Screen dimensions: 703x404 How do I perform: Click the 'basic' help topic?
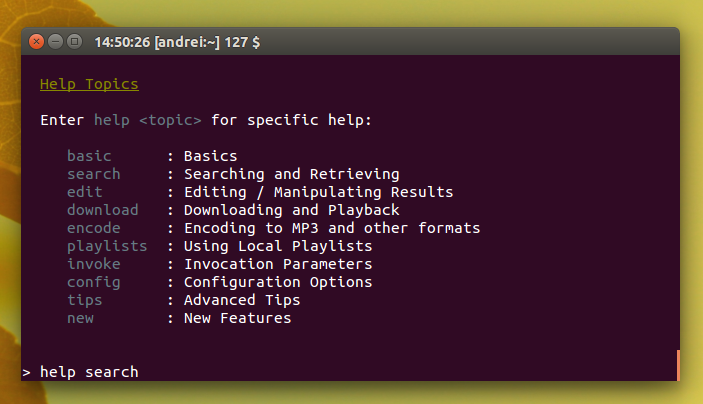point(89,156)
